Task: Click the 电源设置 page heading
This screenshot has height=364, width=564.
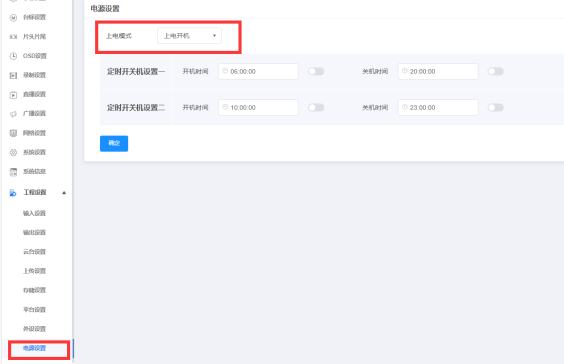Action: pyautogui.click(x=105, y=9)
